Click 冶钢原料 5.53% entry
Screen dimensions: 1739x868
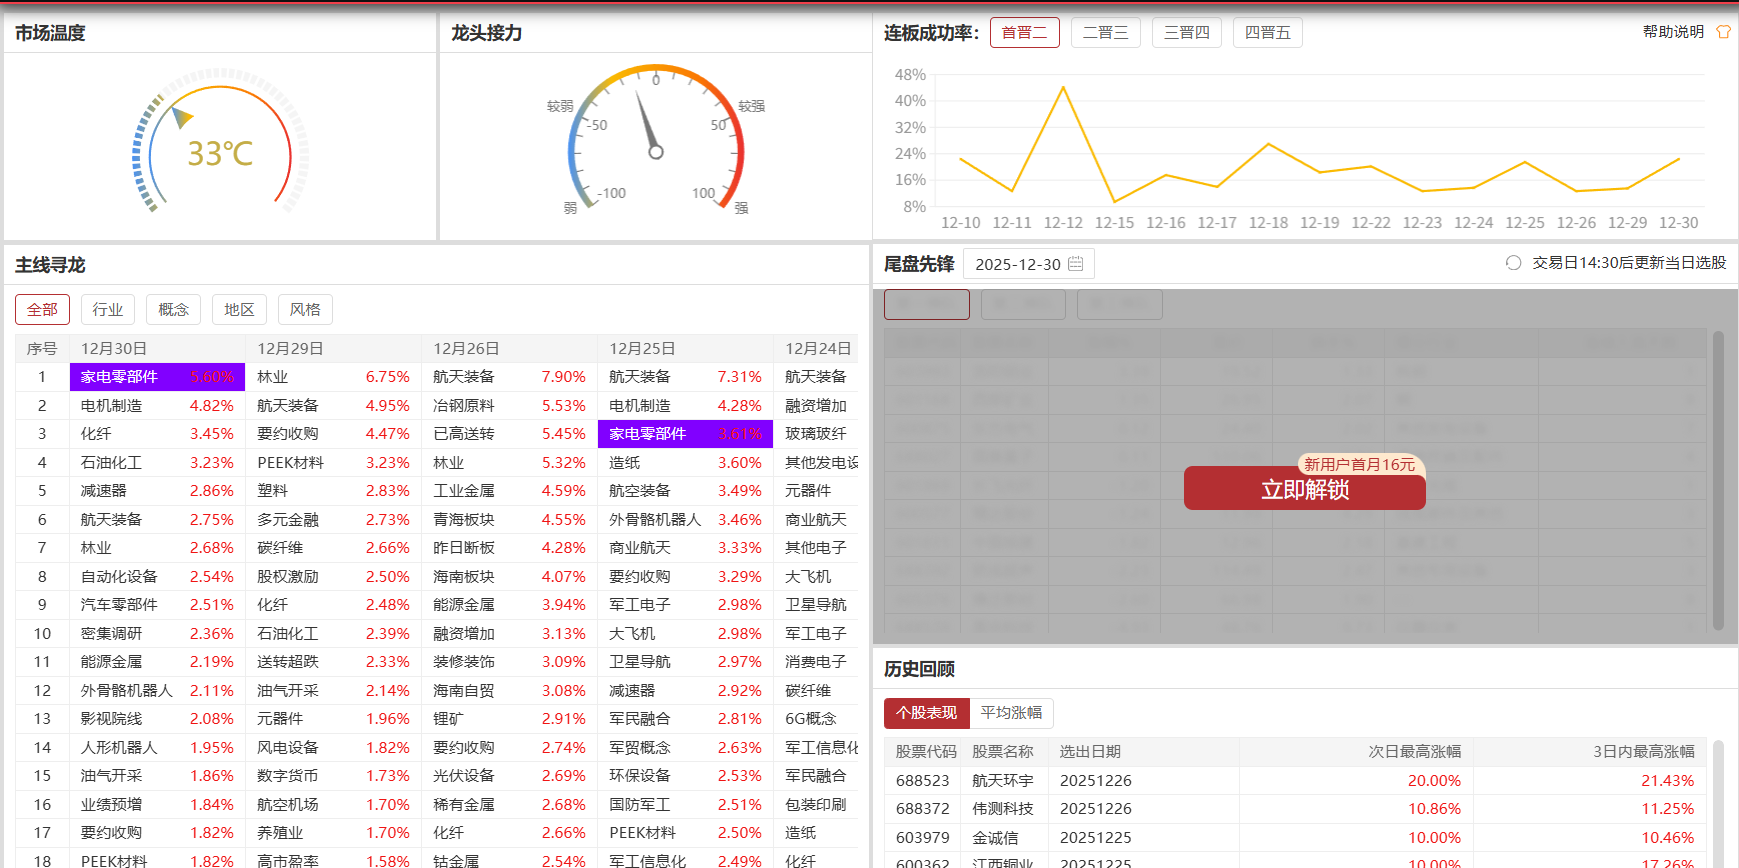pos(509,406)
